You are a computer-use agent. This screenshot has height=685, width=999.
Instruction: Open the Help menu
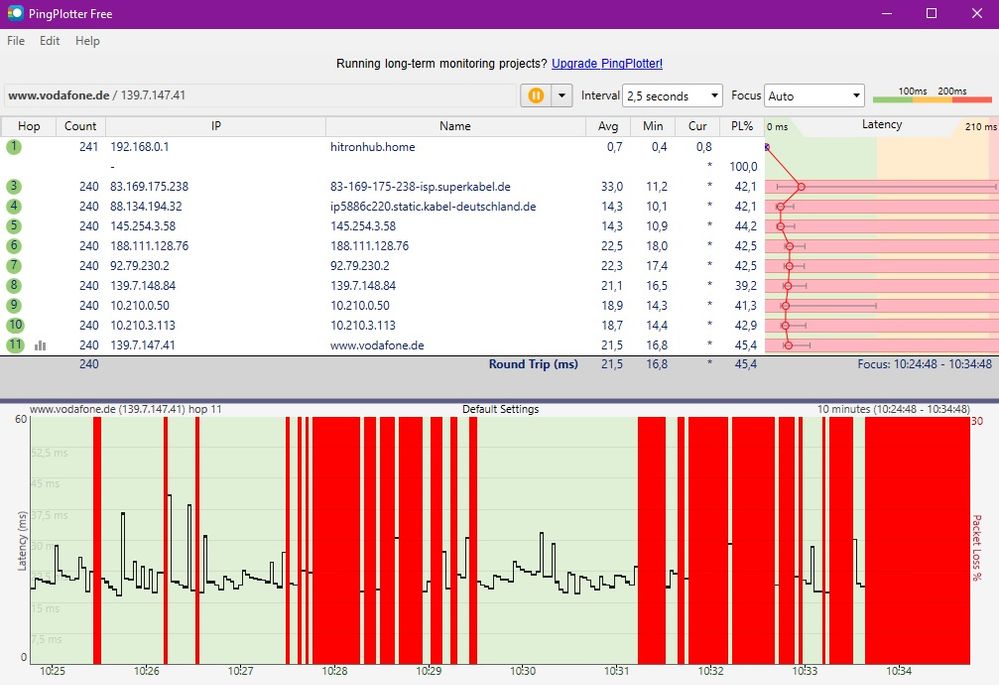tap(87, 41)
